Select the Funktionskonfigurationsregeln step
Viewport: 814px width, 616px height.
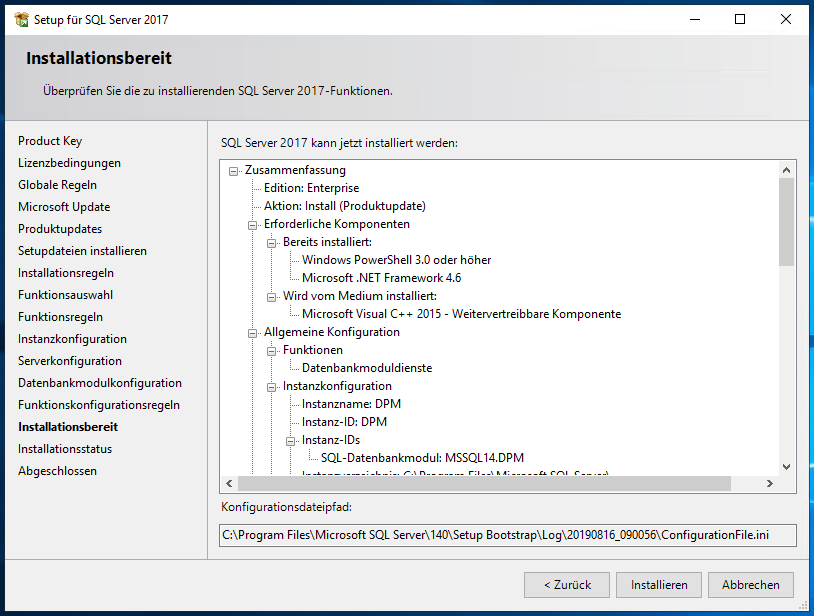coord(99,405)
